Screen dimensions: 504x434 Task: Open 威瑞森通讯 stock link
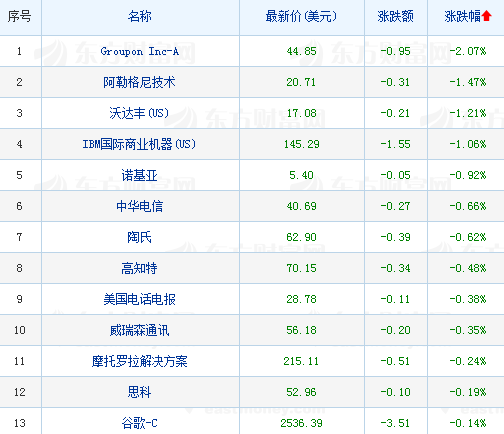tap(139, 330)
